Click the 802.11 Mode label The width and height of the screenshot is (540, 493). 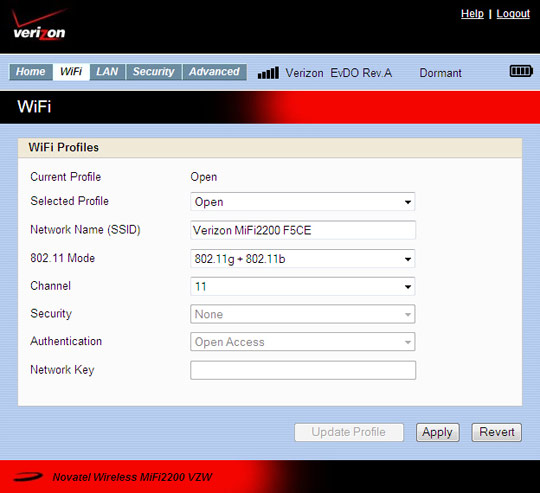click(x=62, y=258)
